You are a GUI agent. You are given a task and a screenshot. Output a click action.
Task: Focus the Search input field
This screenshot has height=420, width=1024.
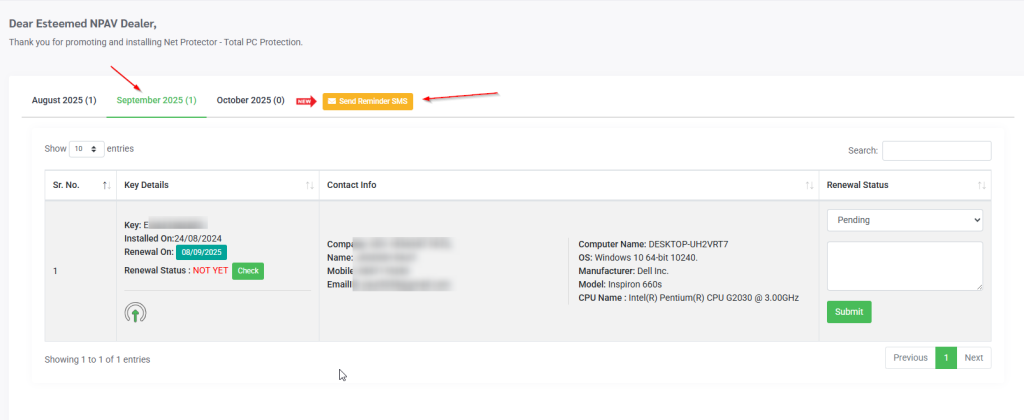point(936,150)
